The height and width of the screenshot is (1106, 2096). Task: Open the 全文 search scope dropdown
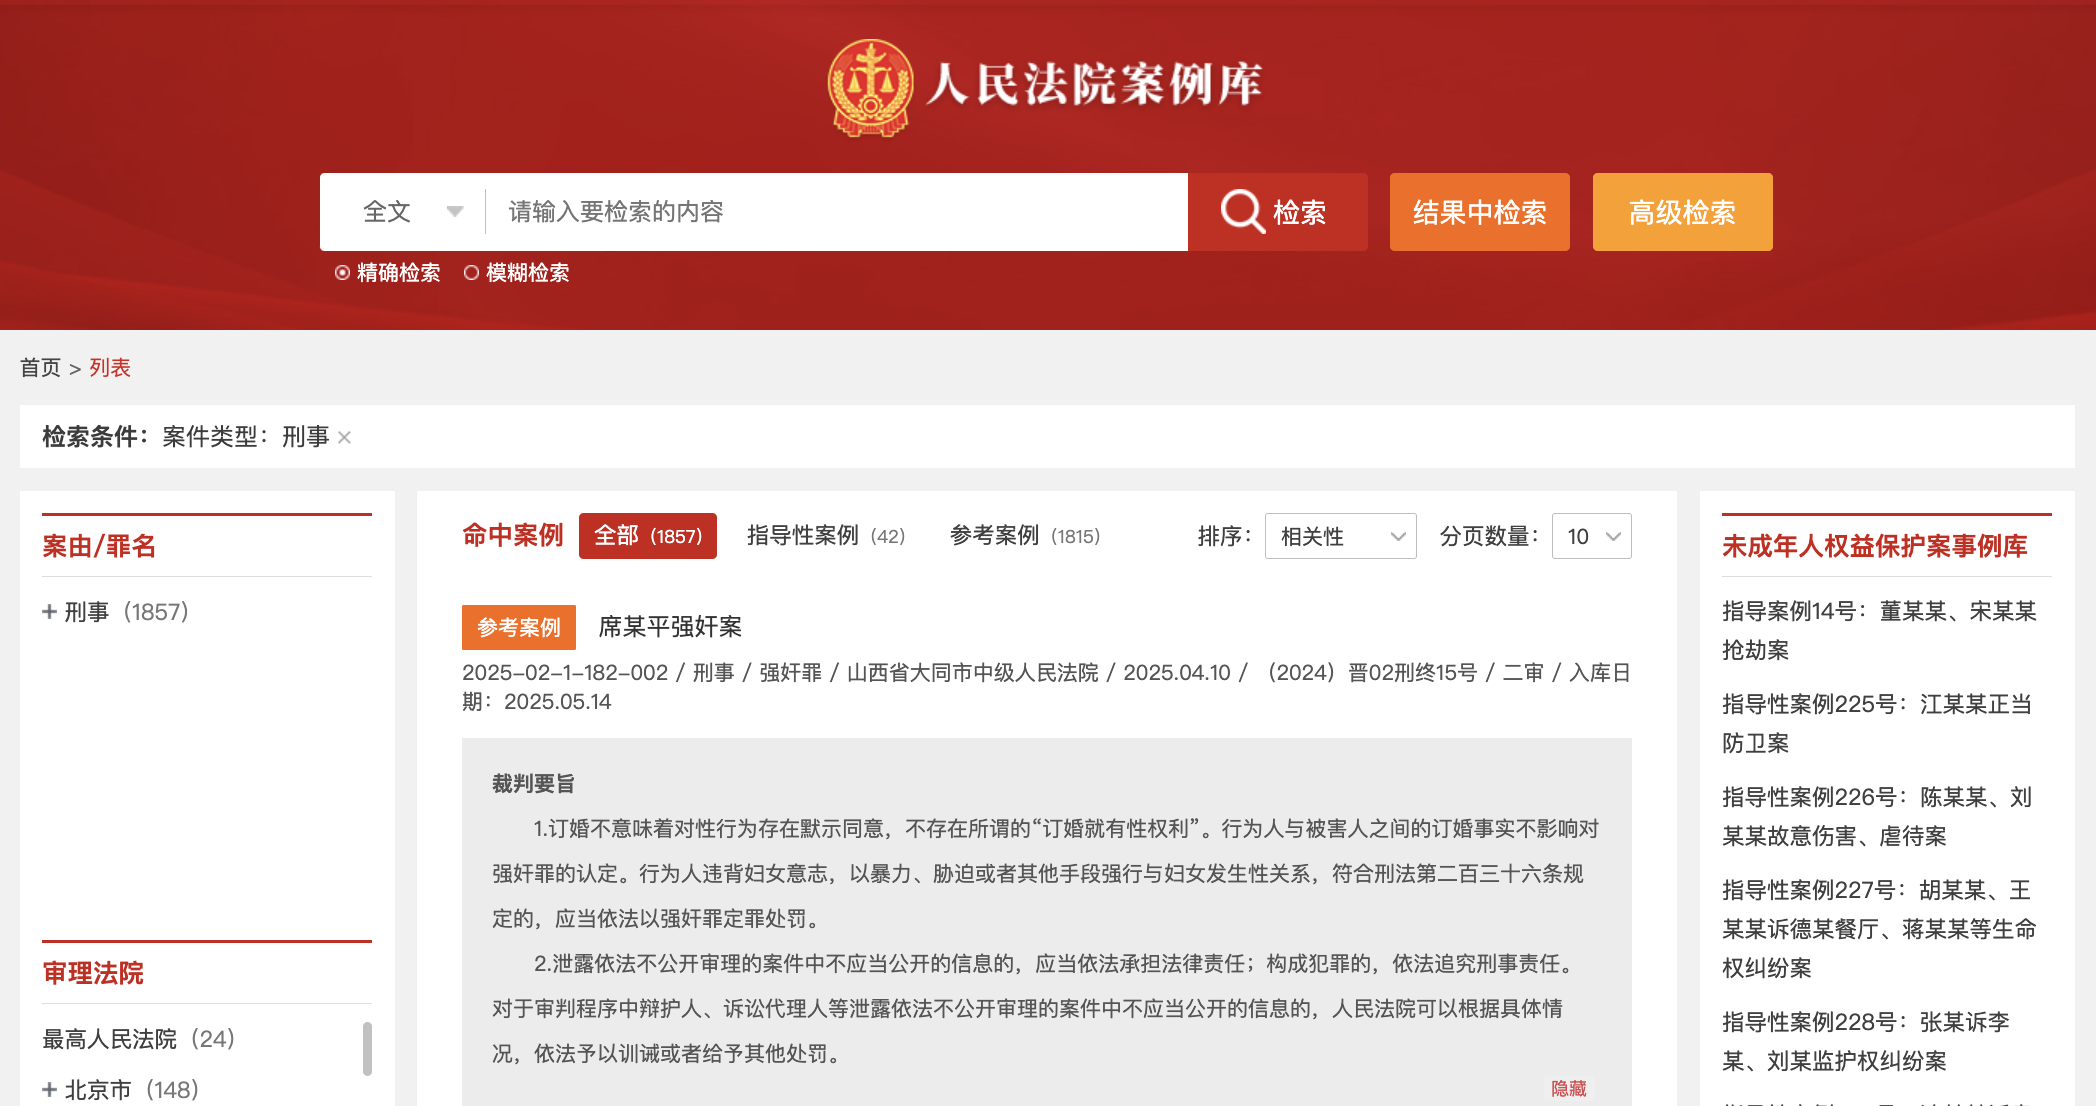coord(412,211)
